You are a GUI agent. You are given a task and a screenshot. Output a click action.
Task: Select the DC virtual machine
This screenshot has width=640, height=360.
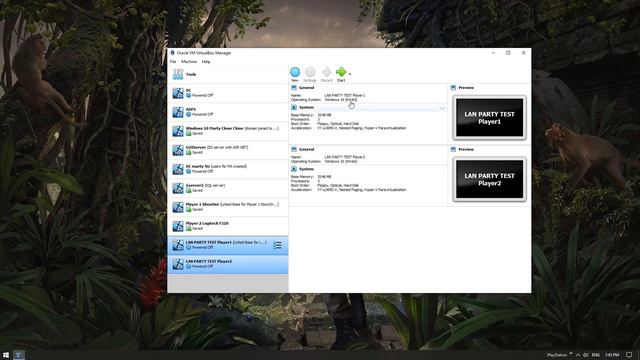(x=228, y=93)
